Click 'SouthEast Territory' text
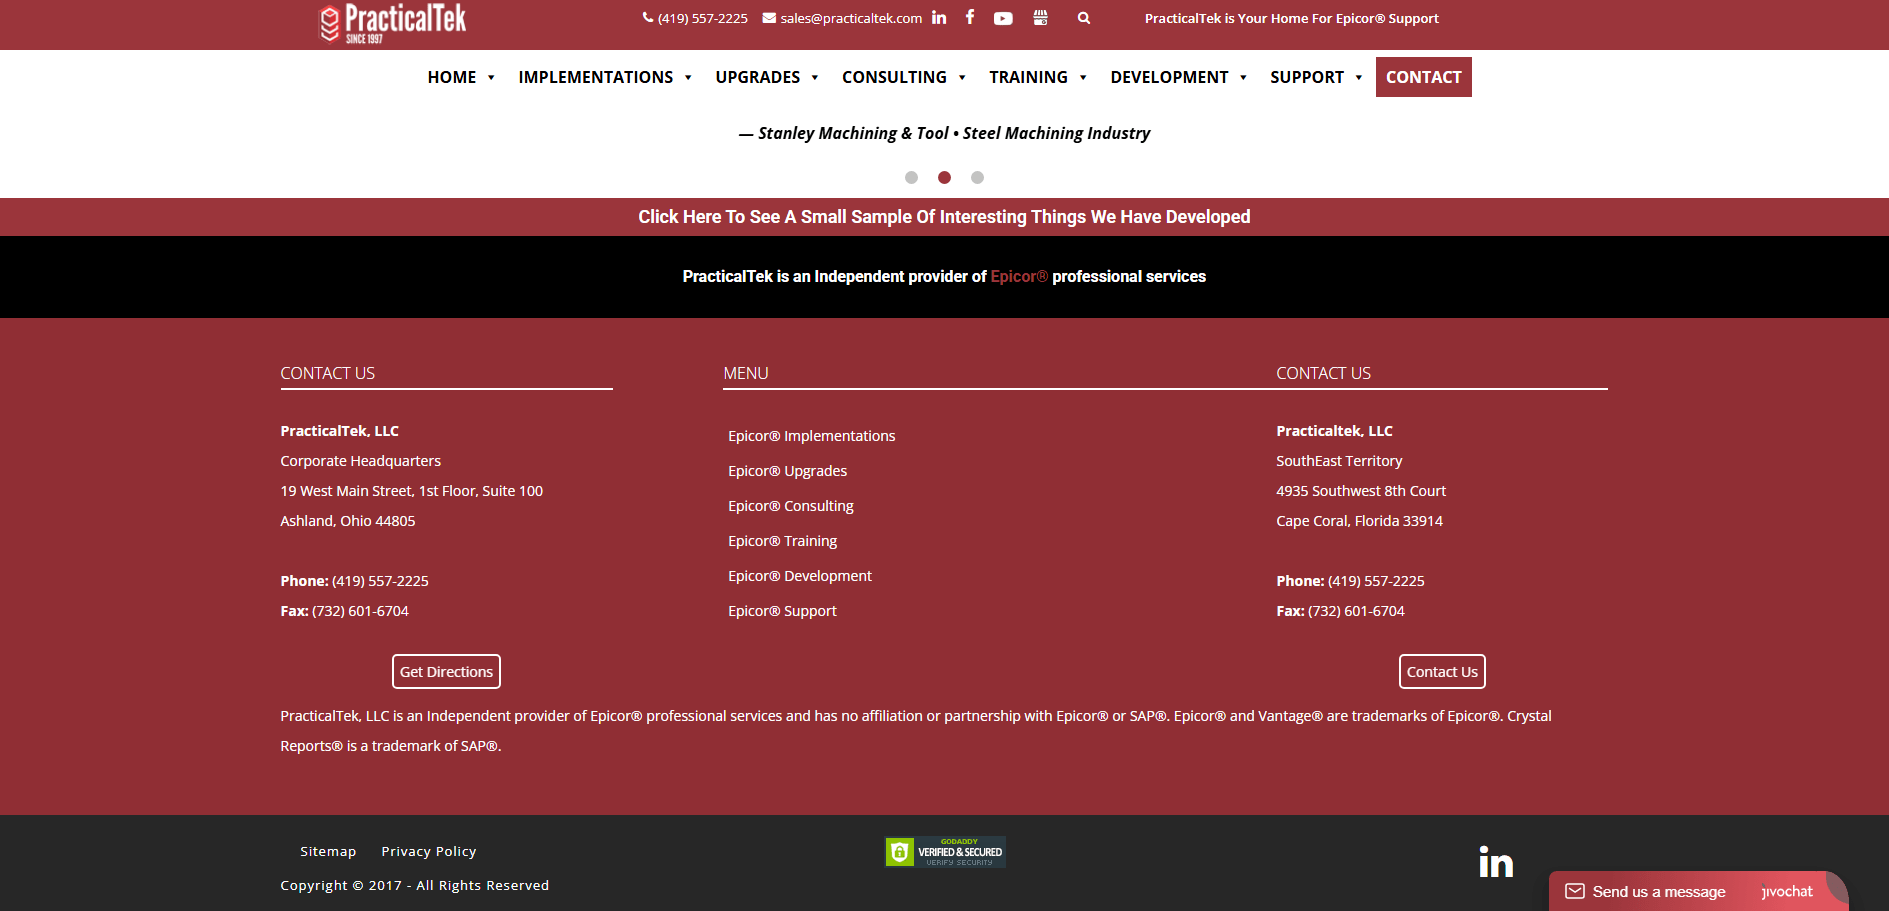 (1339, 461)
